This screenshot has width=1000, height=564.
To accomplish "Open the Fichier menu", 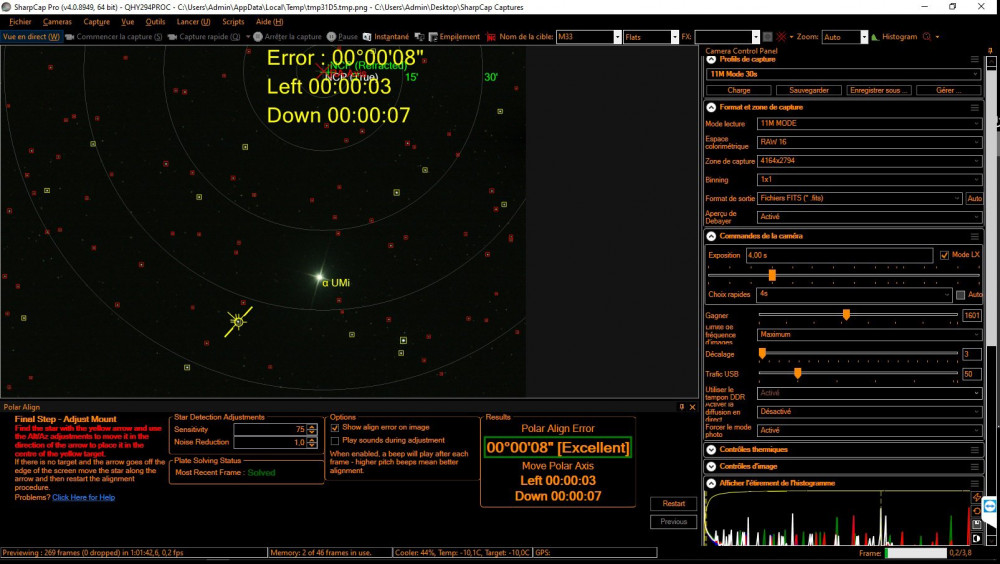I will coord(20,22).
